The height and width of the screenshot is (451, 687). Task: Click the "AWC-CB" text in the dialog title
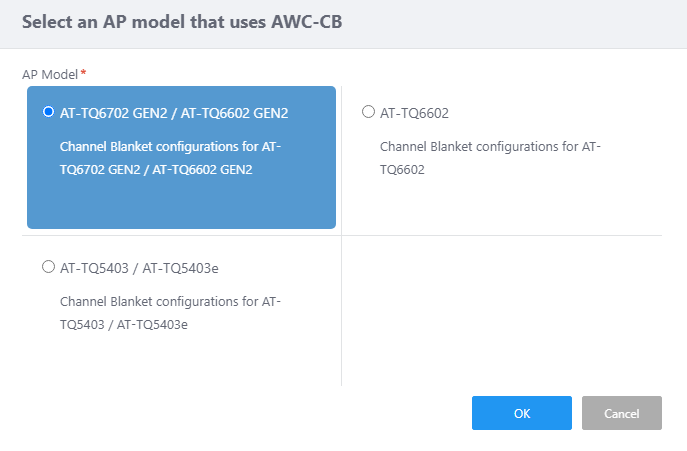(x=307, y=21)
